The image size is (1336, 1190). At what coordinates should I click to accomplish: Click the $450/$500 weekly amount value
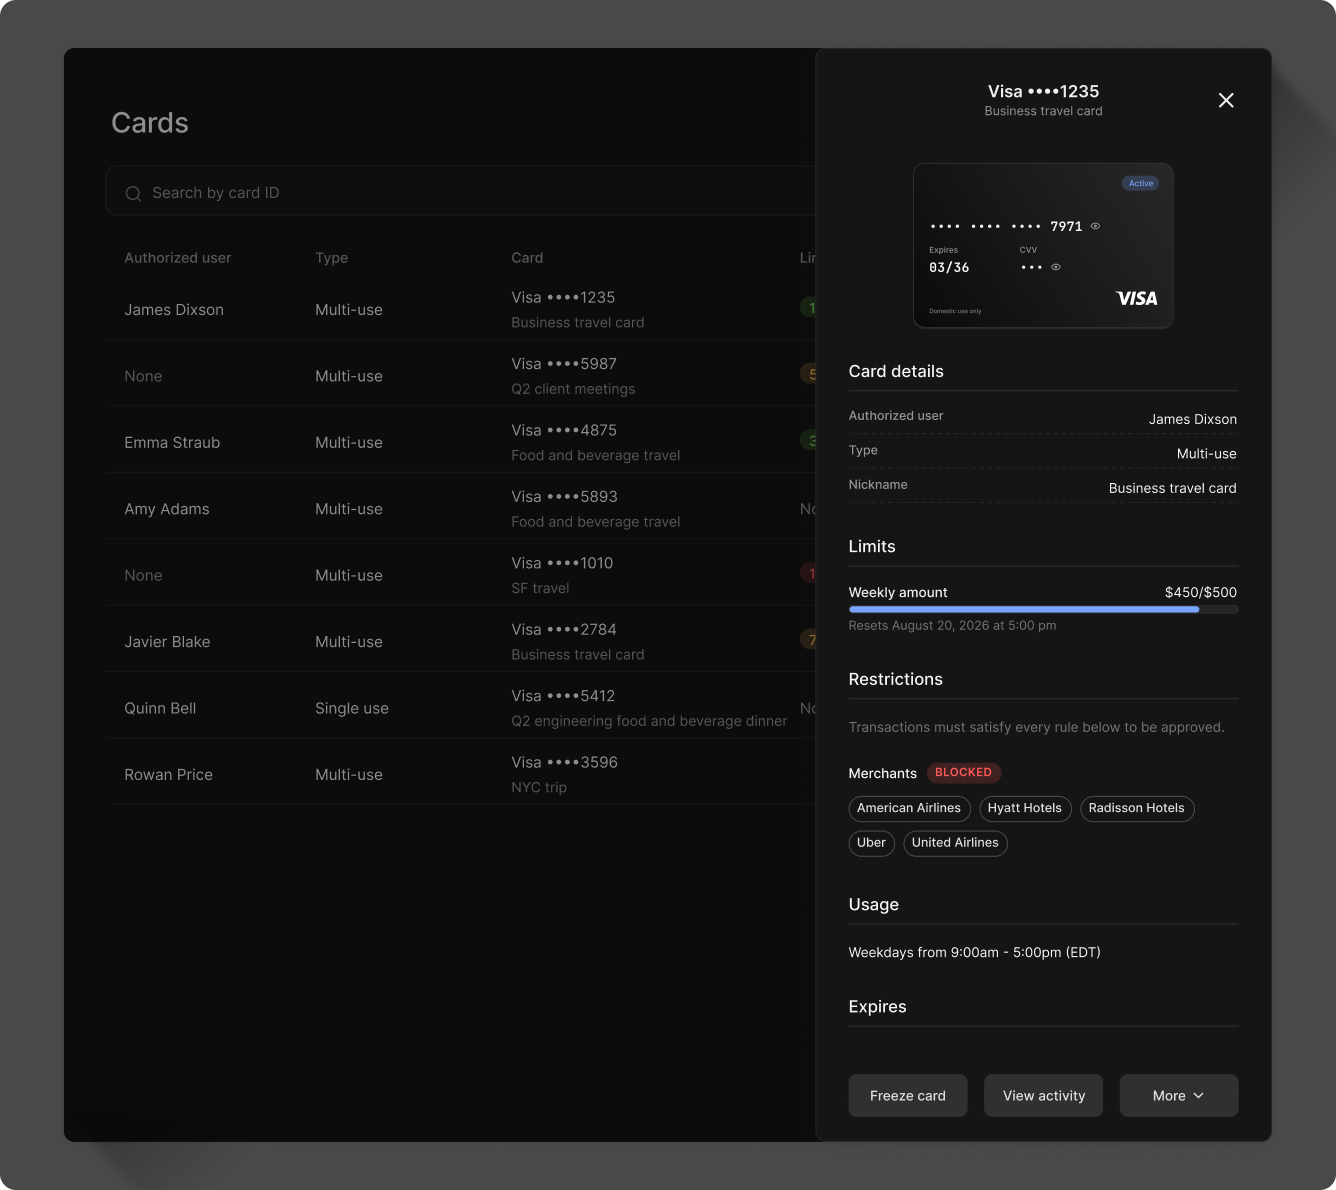pyautogui.click(x=1201, y=592)
